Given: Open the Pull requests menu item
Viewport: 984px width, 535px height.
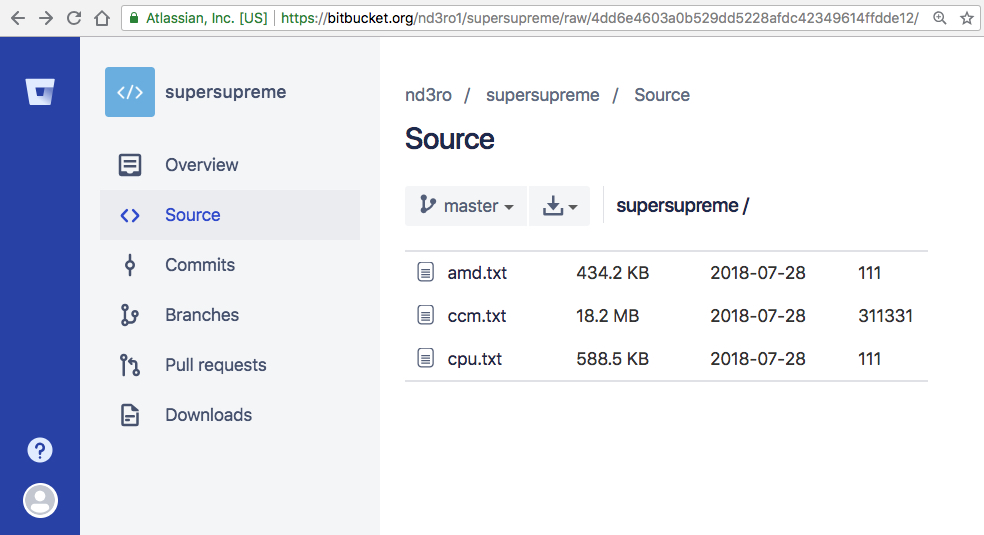Looking at the screenshot, I should click(230, 365).
